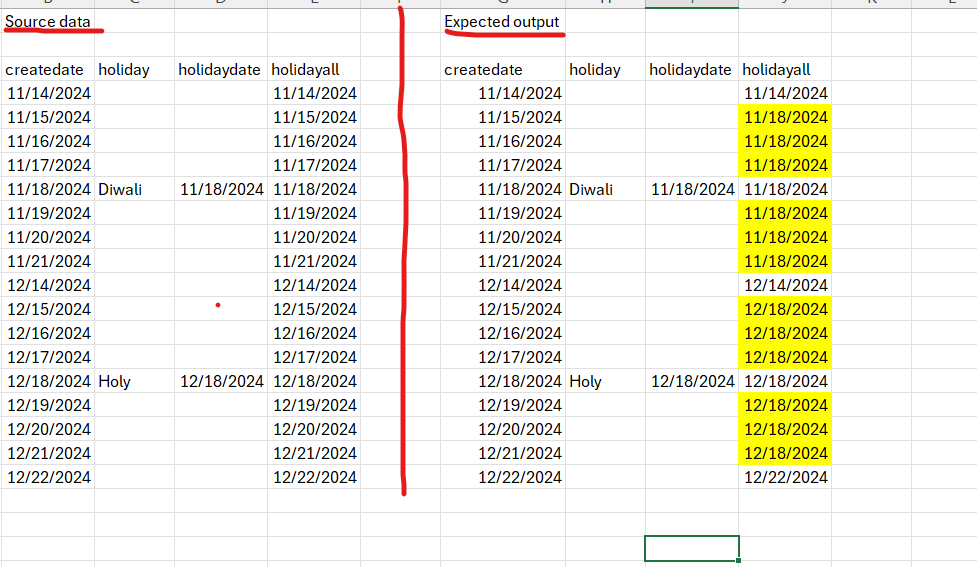
Task: Select yellow holidayall cell in Expected output 12/16/2024 row
Action: 785,333
